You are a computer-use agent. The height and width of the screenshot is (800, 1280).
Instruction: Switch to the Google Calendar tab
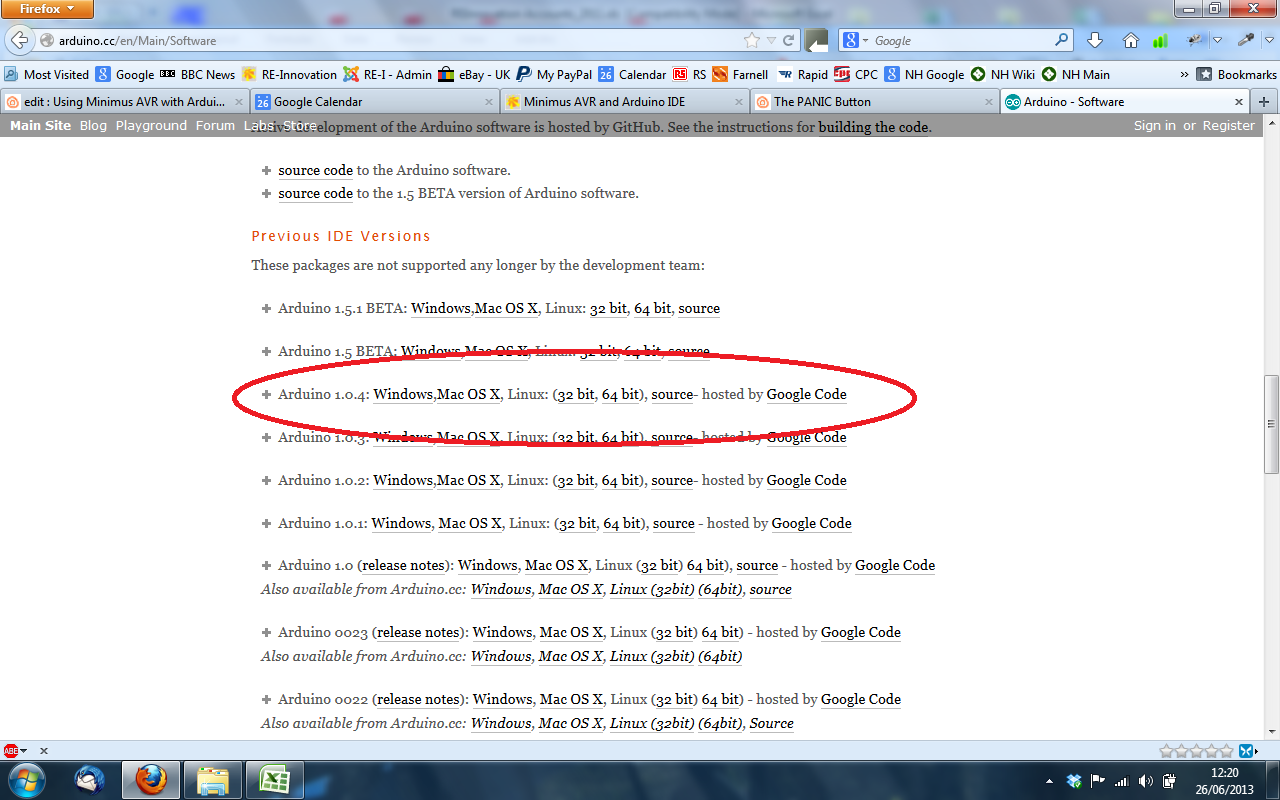374,102
